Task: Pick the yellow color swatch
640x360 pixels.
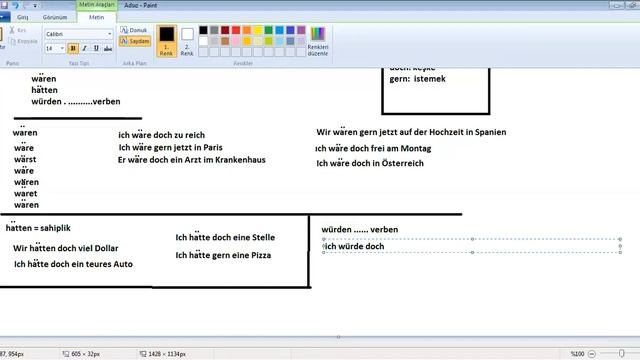Action: (x=258, y=30)
